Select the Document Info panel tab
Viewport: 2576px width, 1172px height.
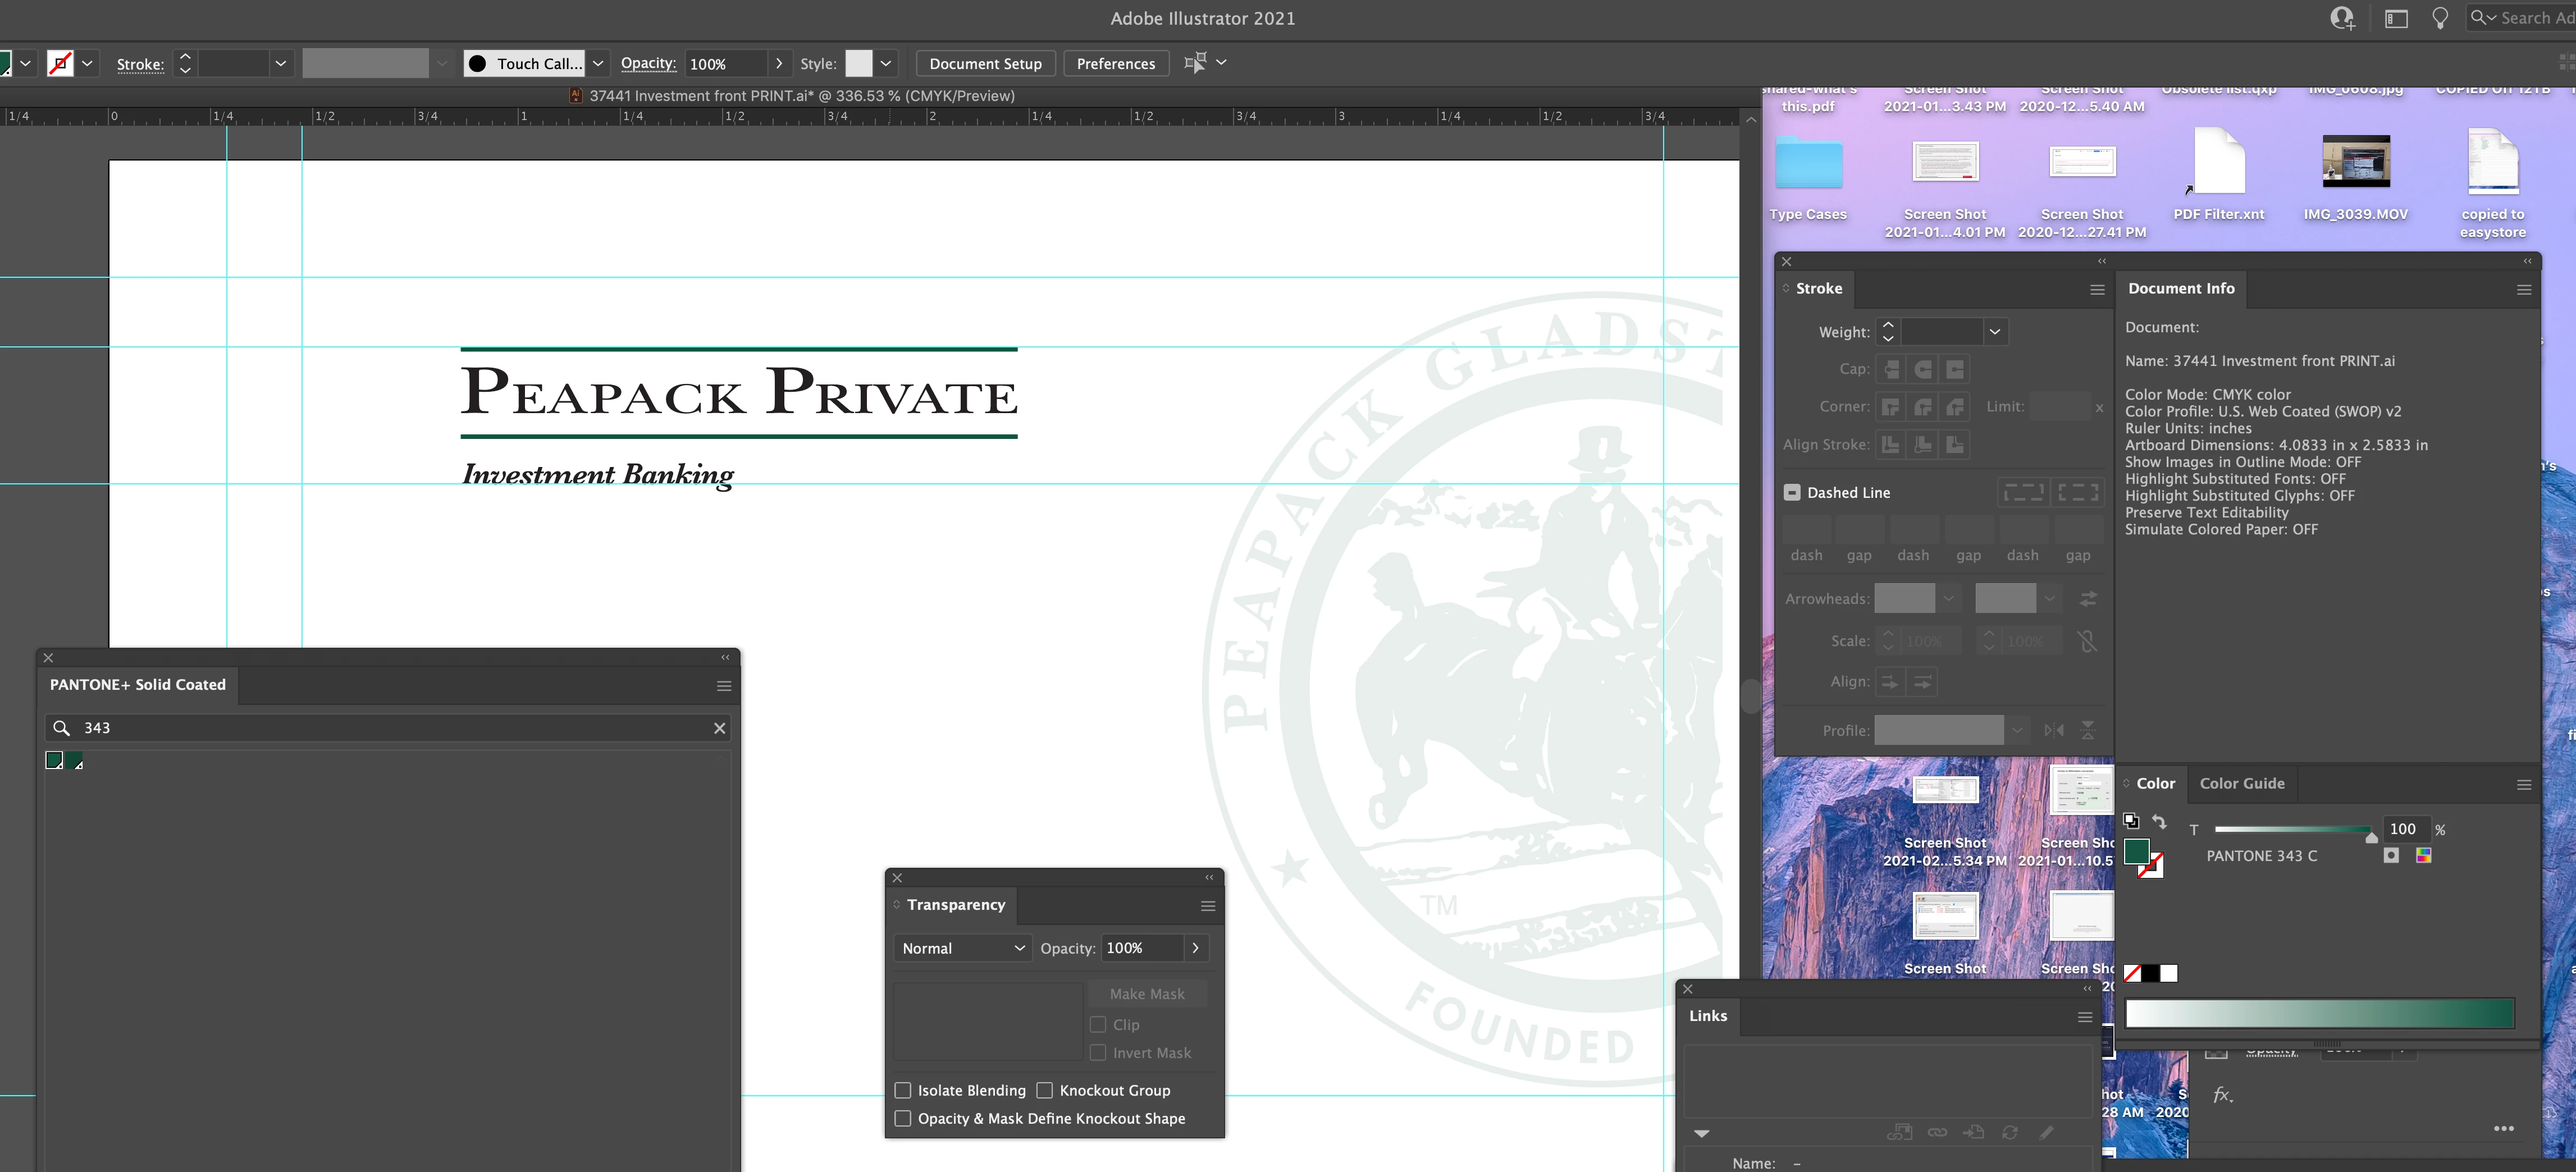click(2180, 289)
